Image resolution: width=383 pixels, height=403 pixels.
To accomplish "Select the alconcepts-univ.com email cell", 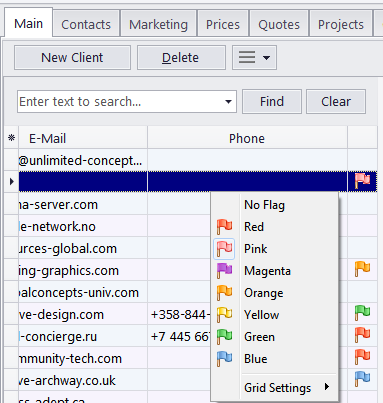I will [83, 292].
